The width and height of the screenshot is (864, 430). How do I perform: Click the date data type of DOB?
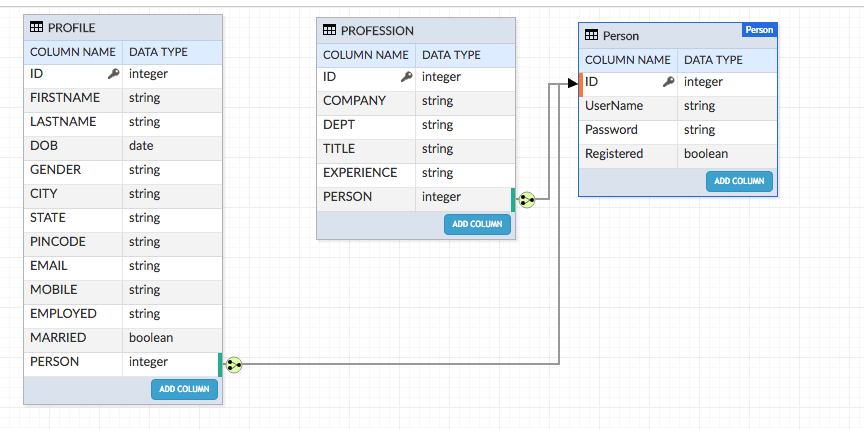[141, 146]
